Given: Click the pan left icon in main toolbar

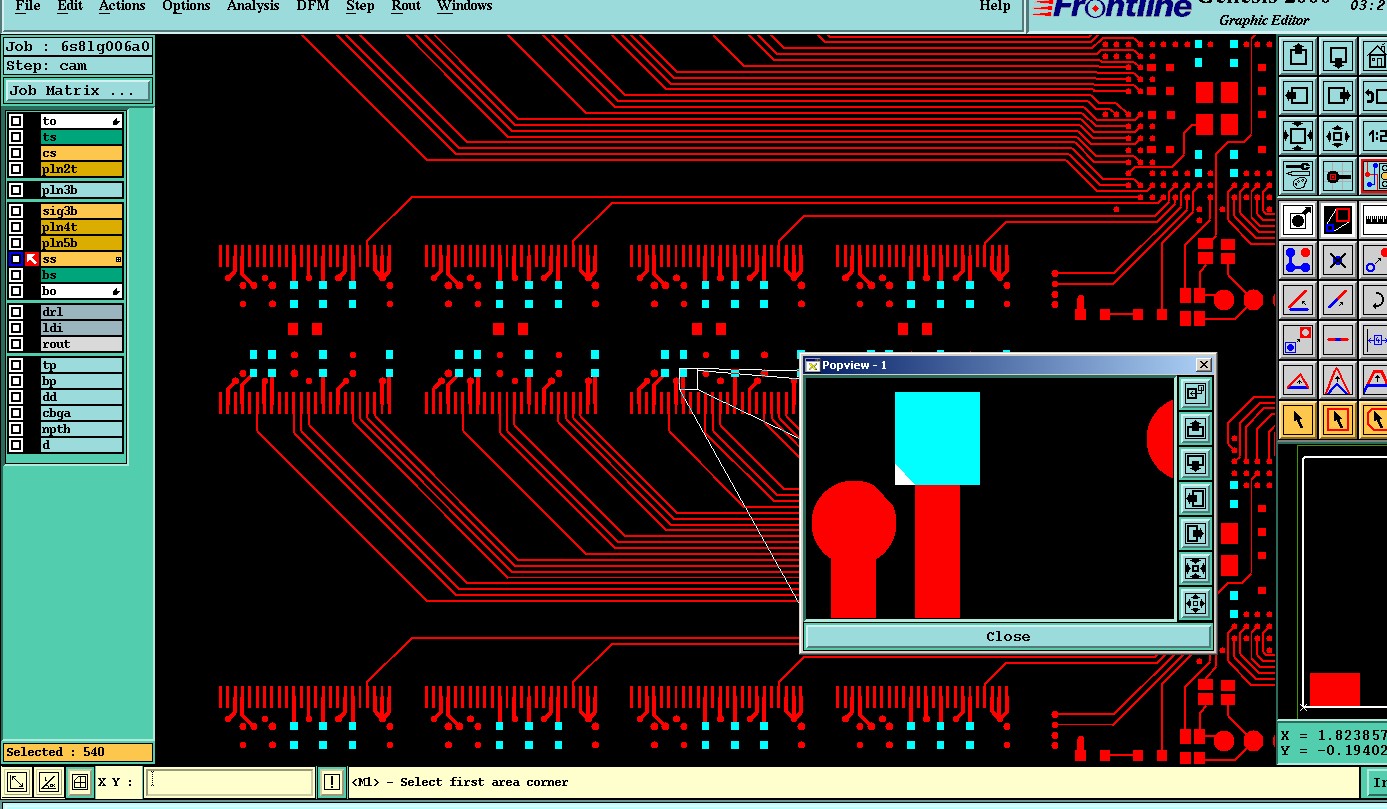Looking at the screenshot, I should pos(1298,96).
